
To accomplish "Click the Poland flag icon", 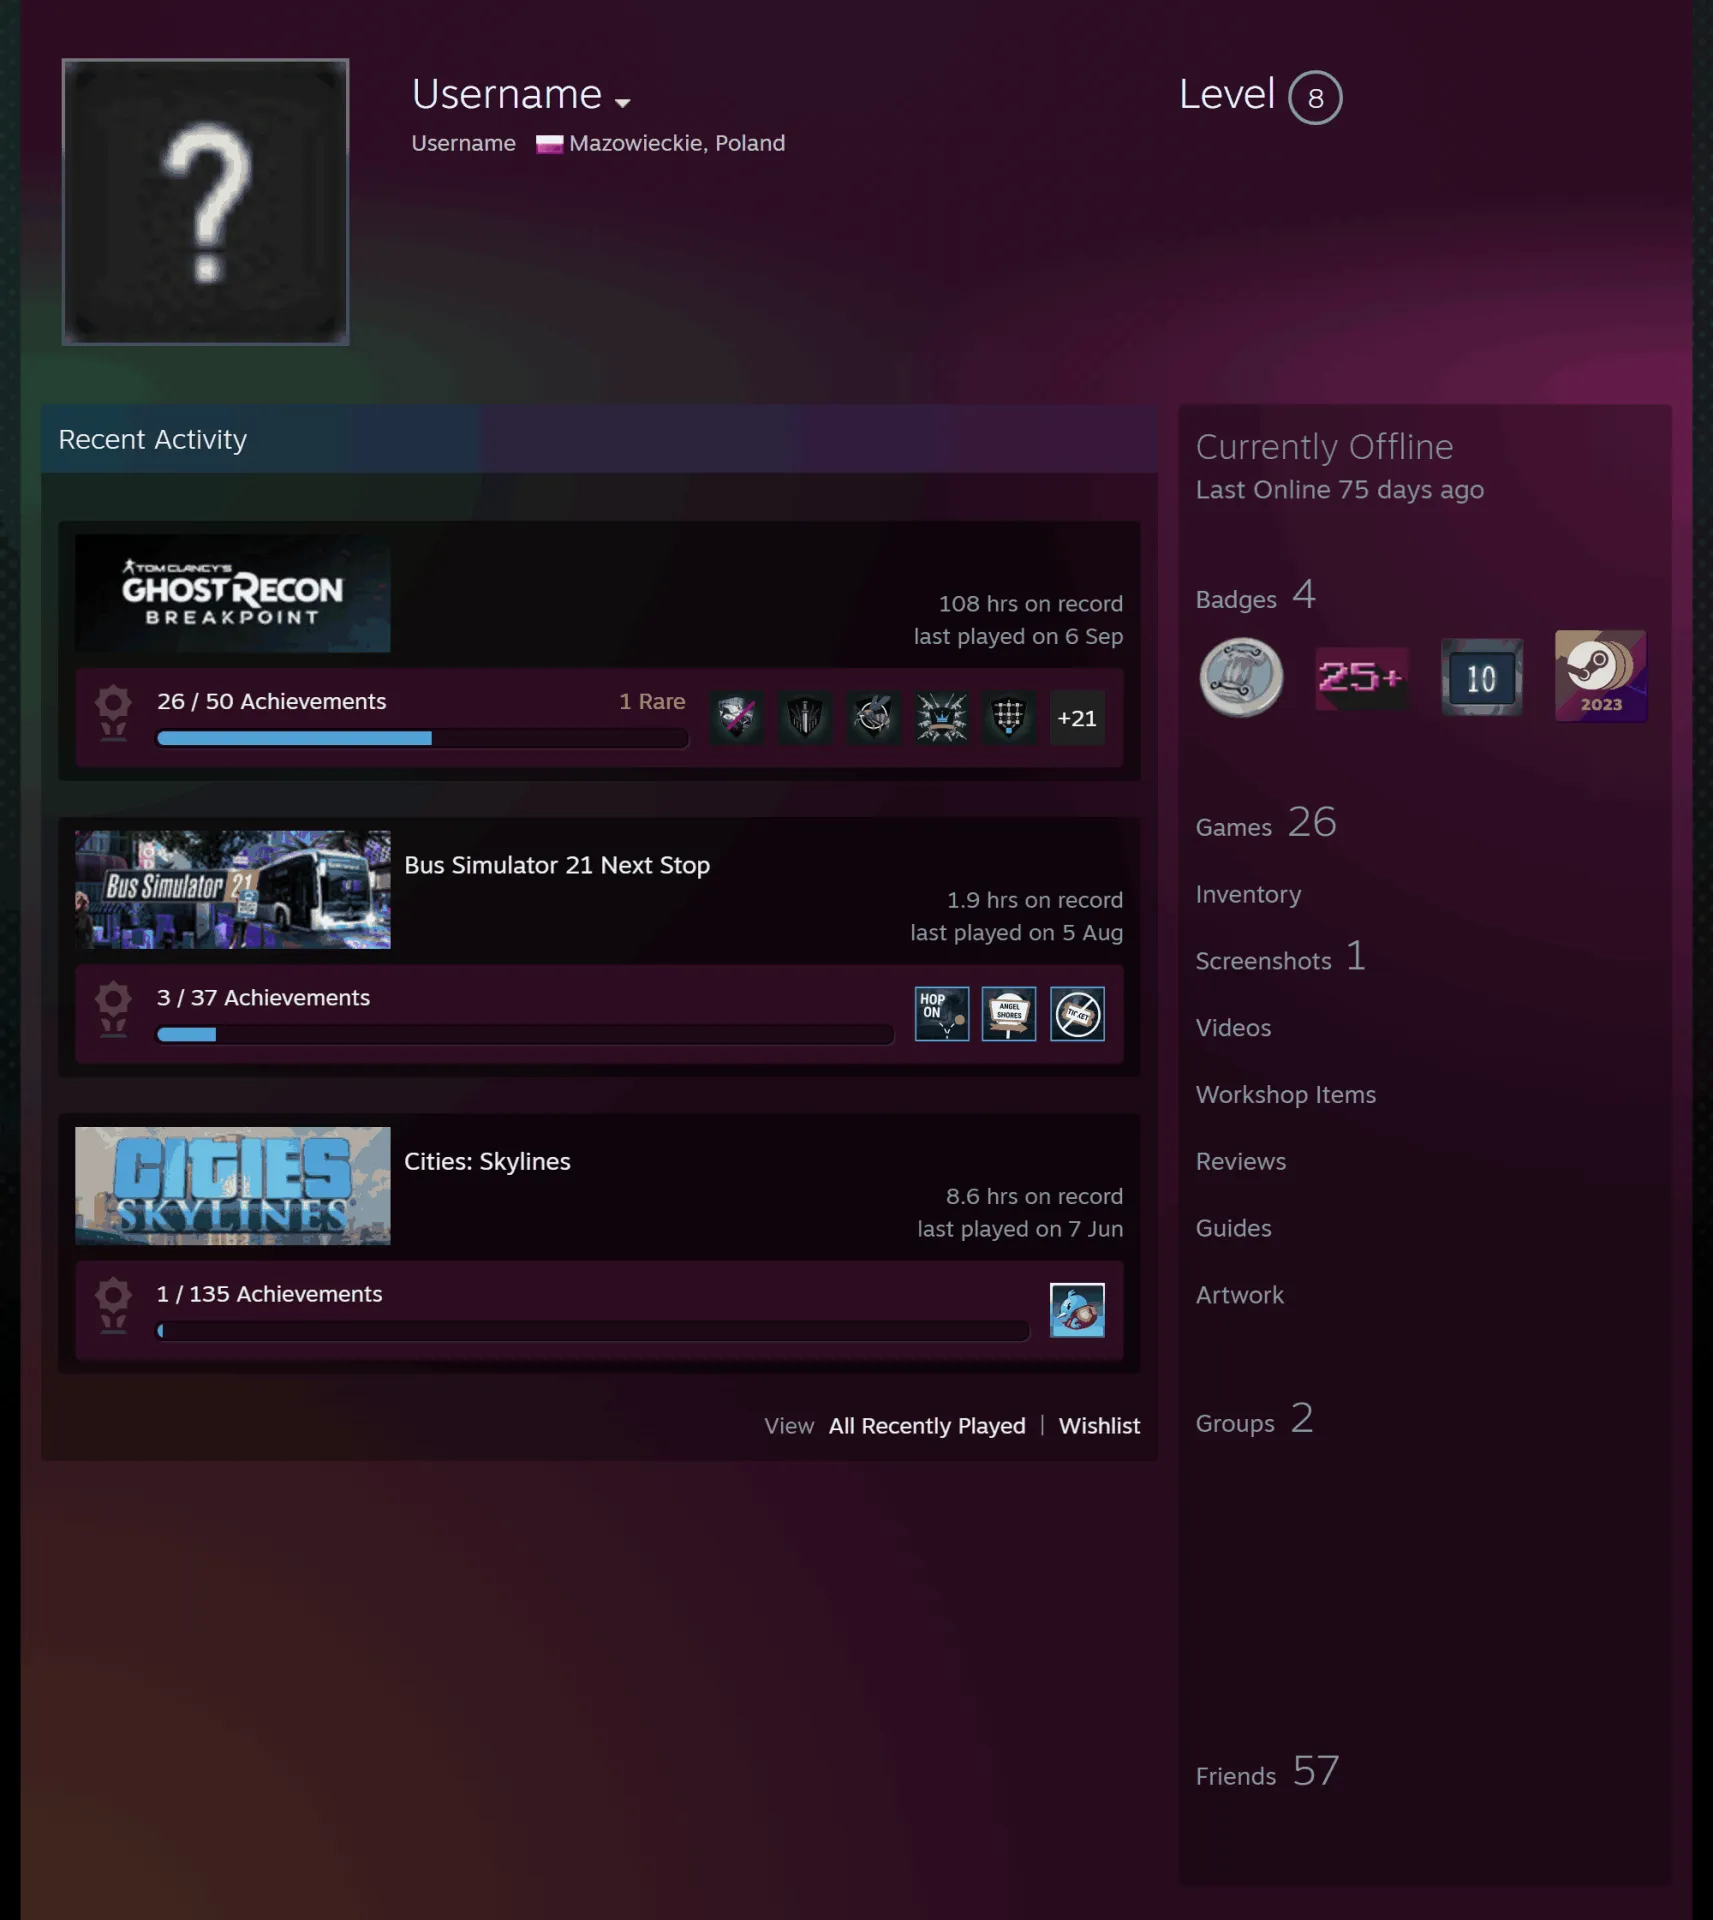I will 549,144.
